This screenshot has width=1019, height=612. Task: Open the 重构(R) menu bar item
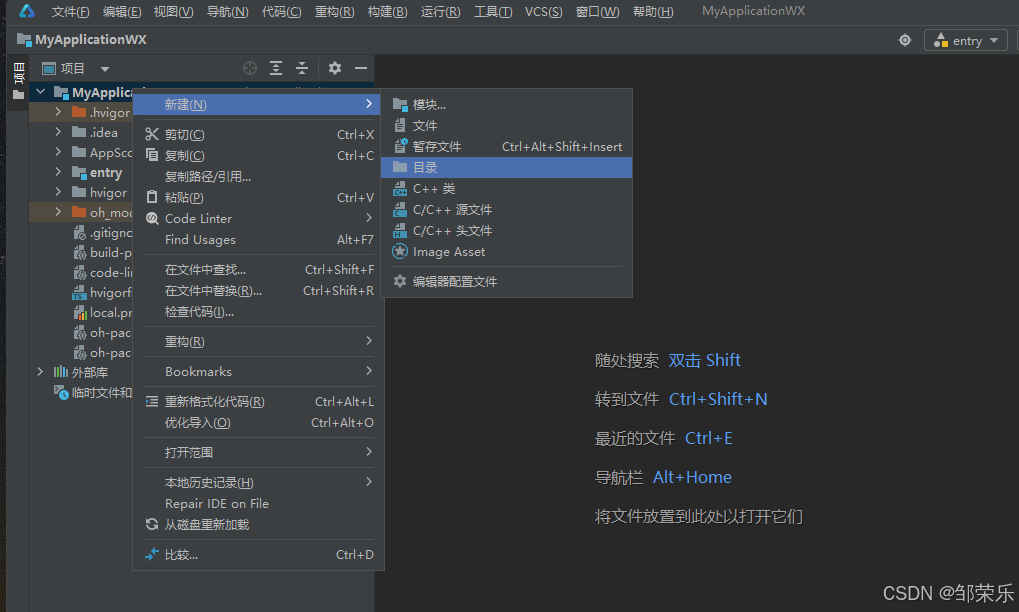pos(334,12)
